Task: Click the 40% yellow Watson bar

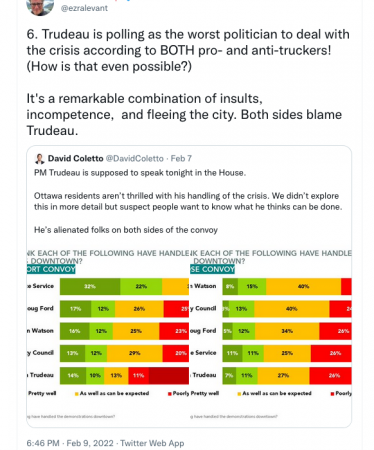Action: pyautogui.click(x=303, y=286)
